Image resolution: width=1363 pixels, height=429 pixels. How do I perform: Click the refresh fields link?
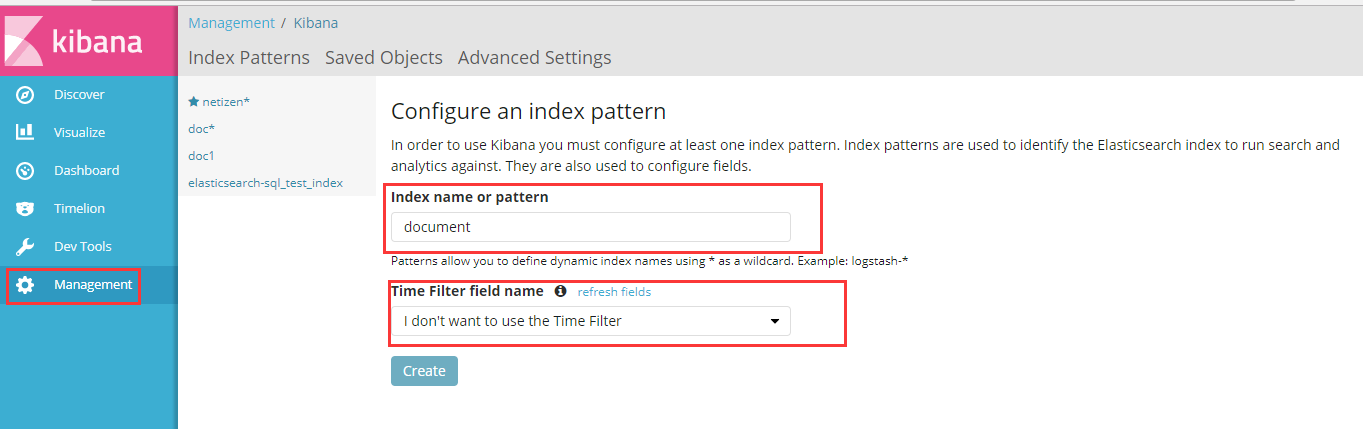(614, 292)
